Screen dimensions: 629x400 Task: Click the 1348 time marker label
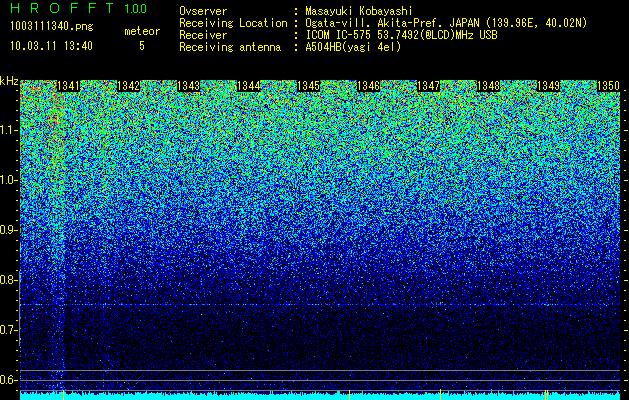coord(489,86)
